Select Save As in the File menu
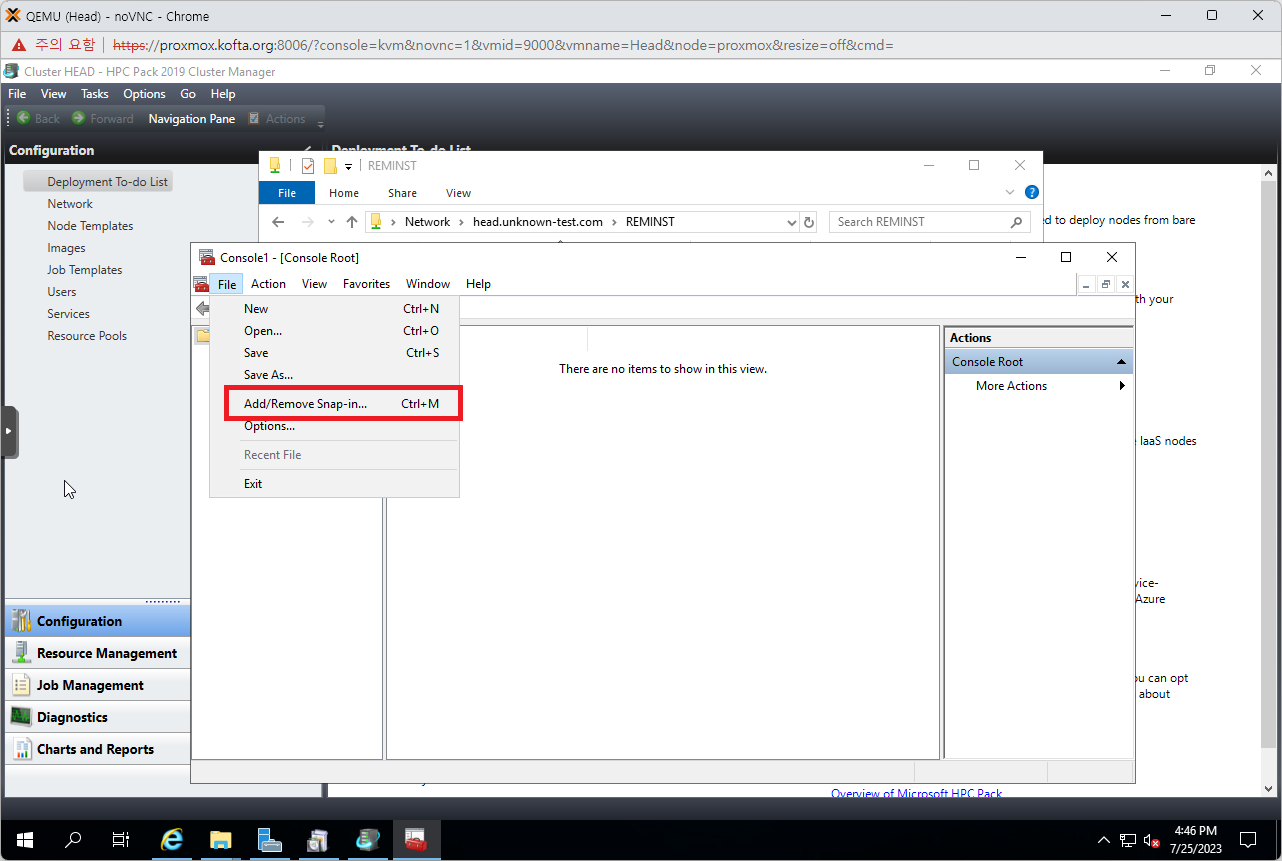 pyautogui.click(x=268, y=375)
